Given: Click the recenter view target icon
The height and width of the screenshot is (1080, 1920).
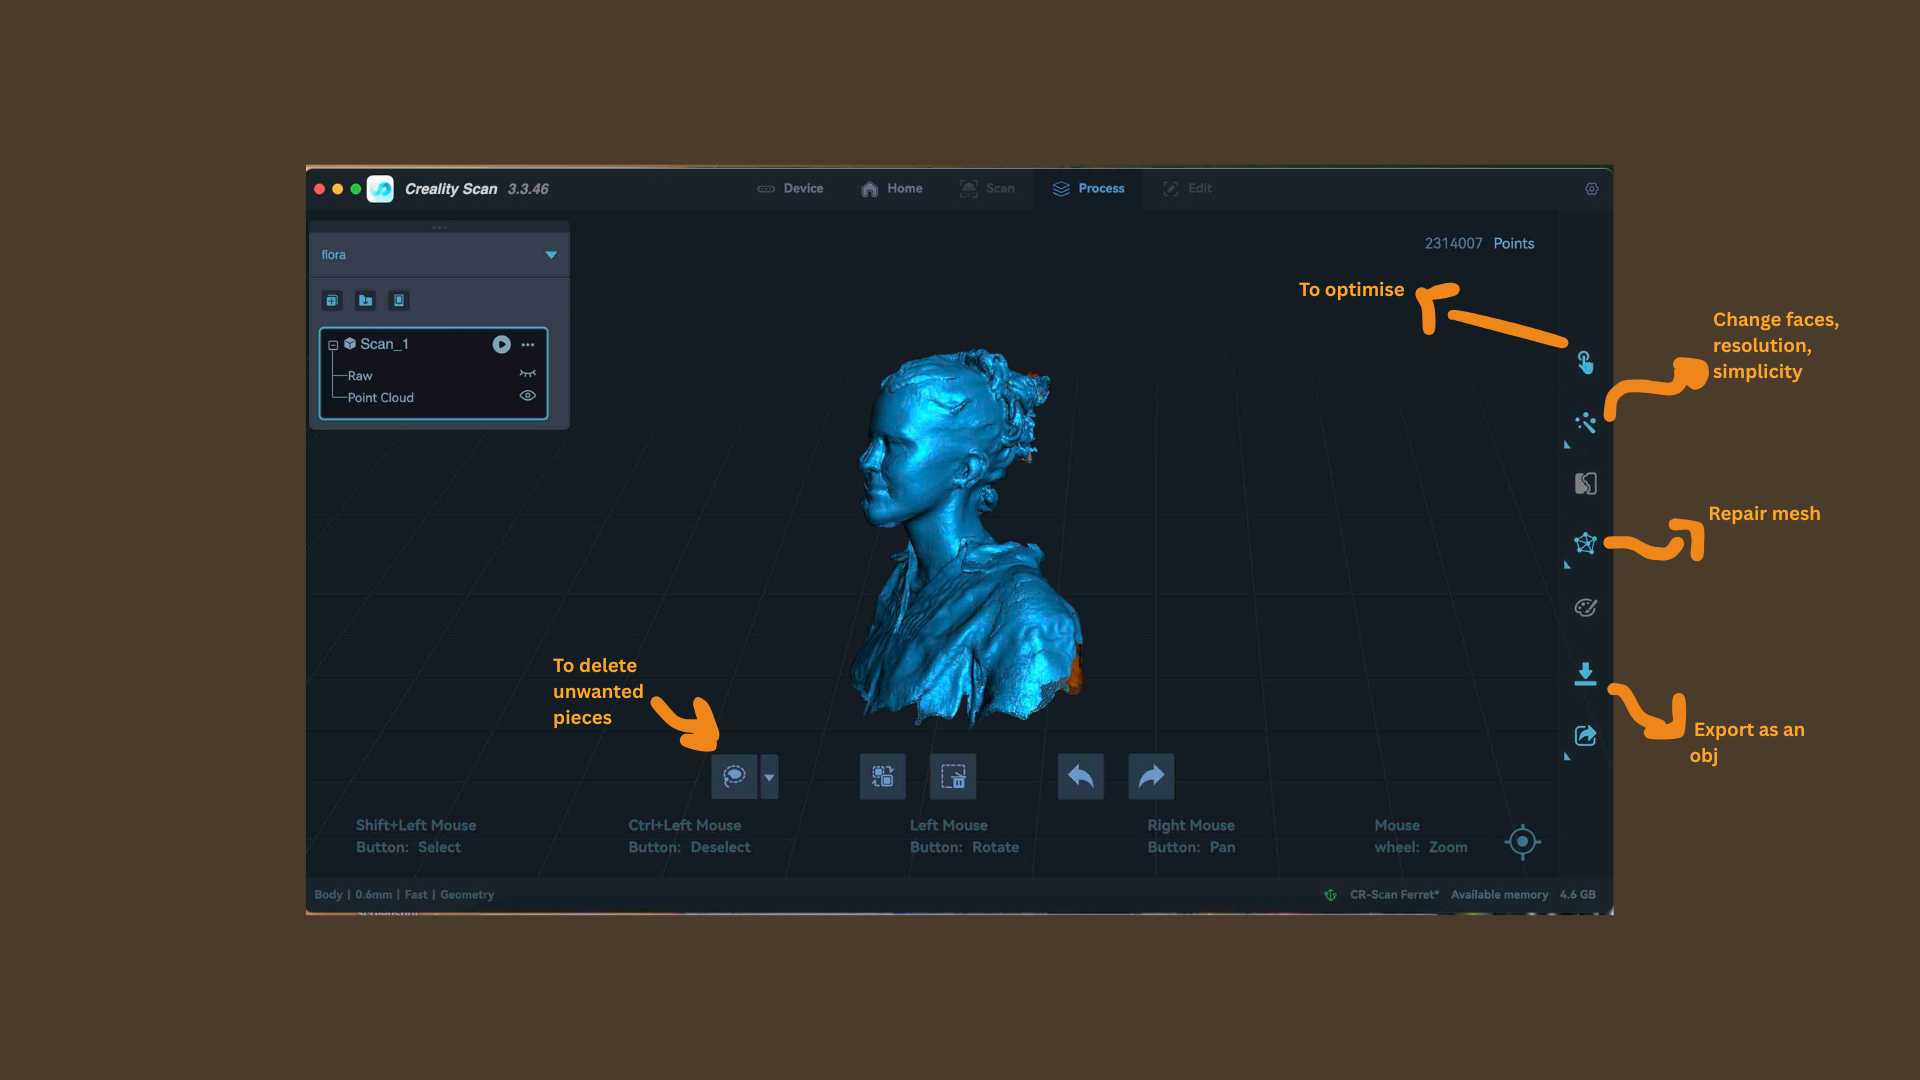Looking at the screenshot, I should pyautogui.click(x=1522, y=842).
